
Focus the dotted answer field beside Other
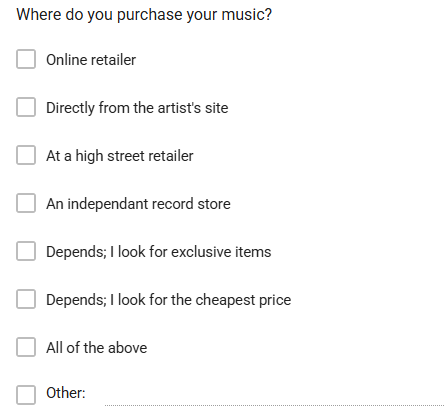274,397
